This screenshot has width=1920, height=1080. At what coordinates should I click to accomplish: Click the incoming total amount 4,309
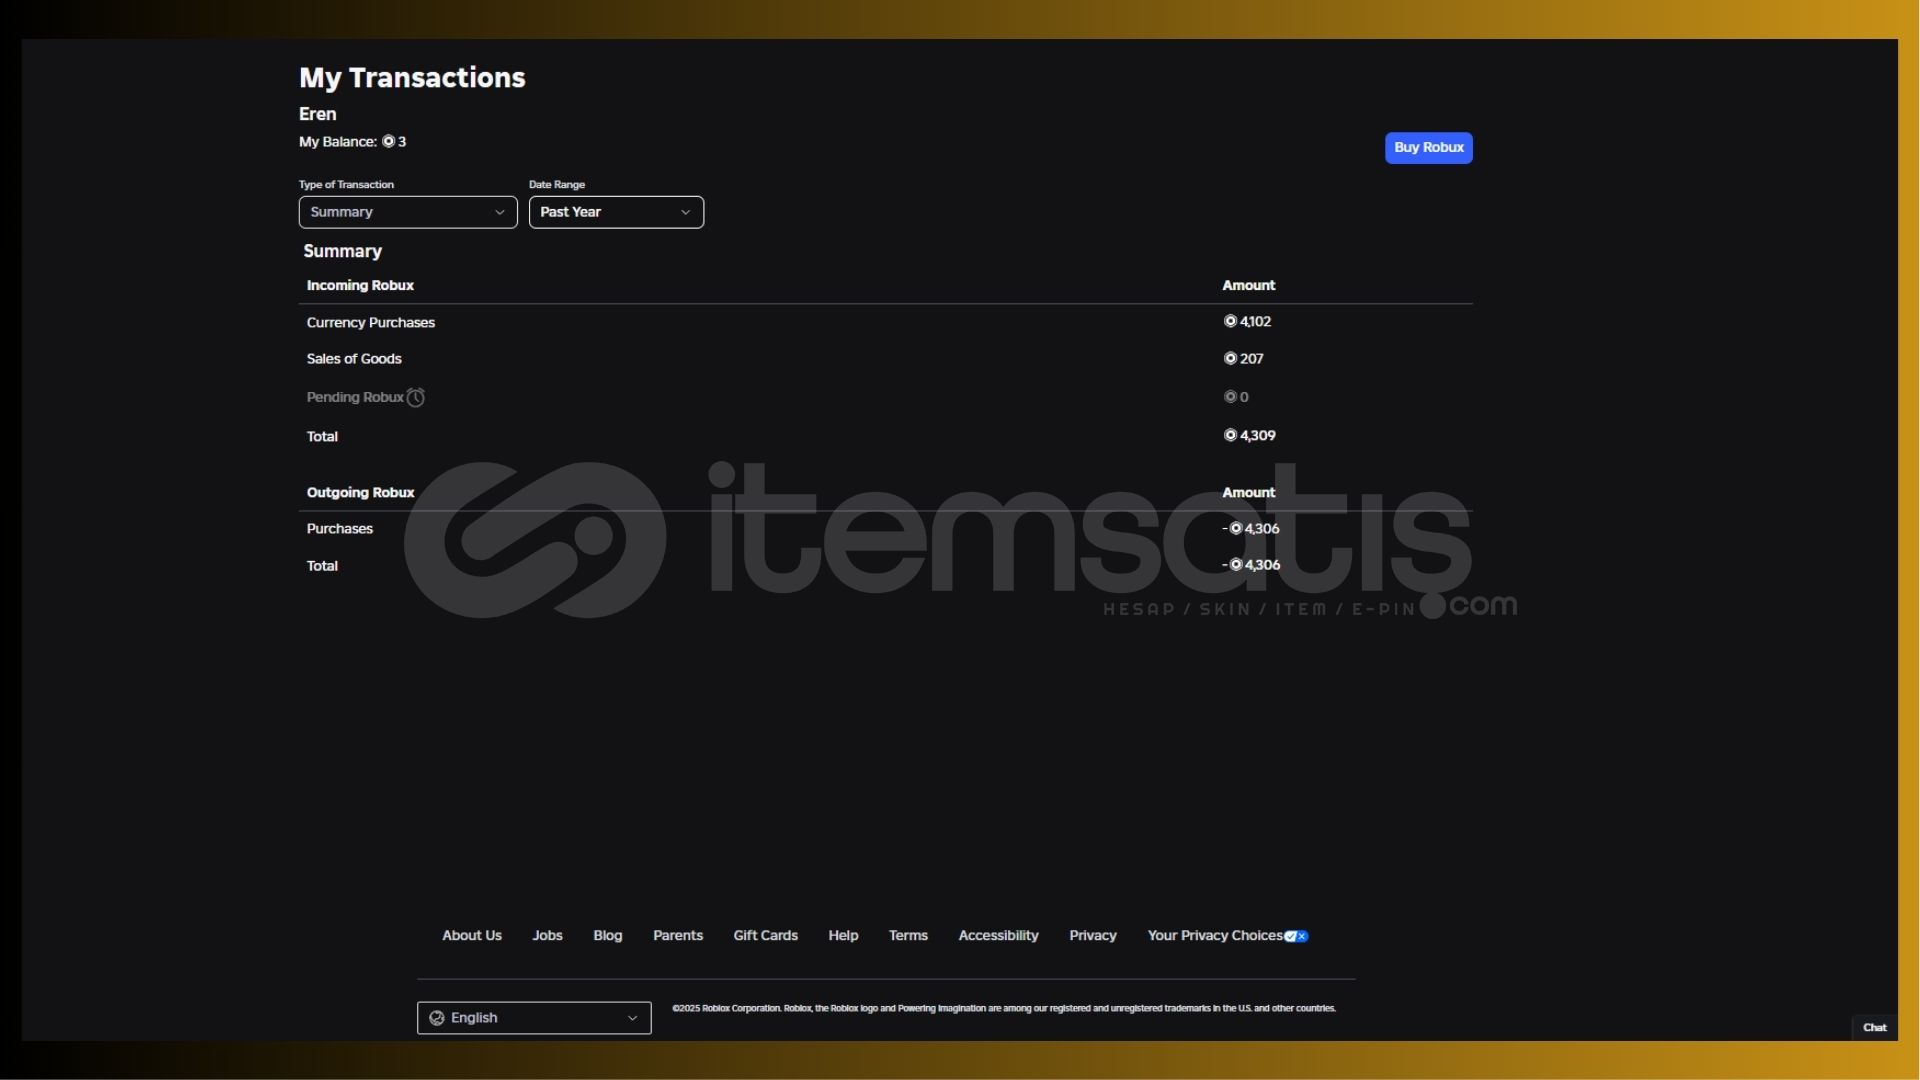(1250, 435)
